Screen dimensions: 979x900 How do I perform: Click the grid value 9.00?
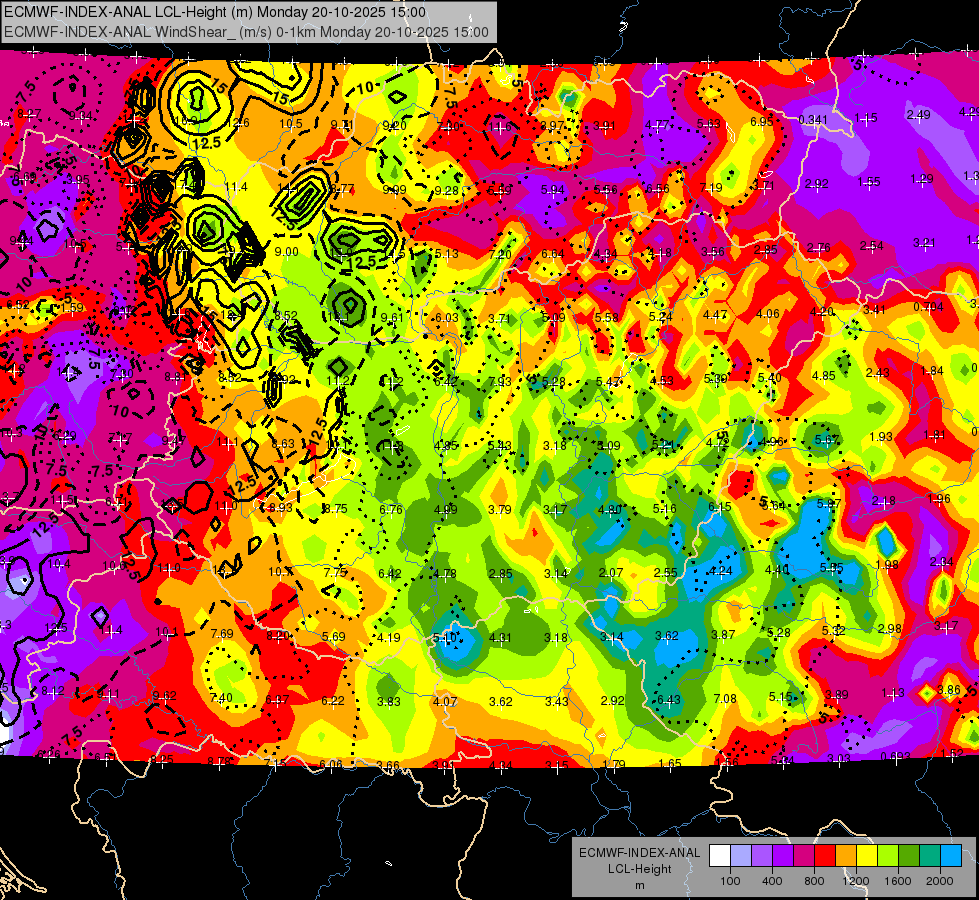pyautogui.click(x=287, y=252)
